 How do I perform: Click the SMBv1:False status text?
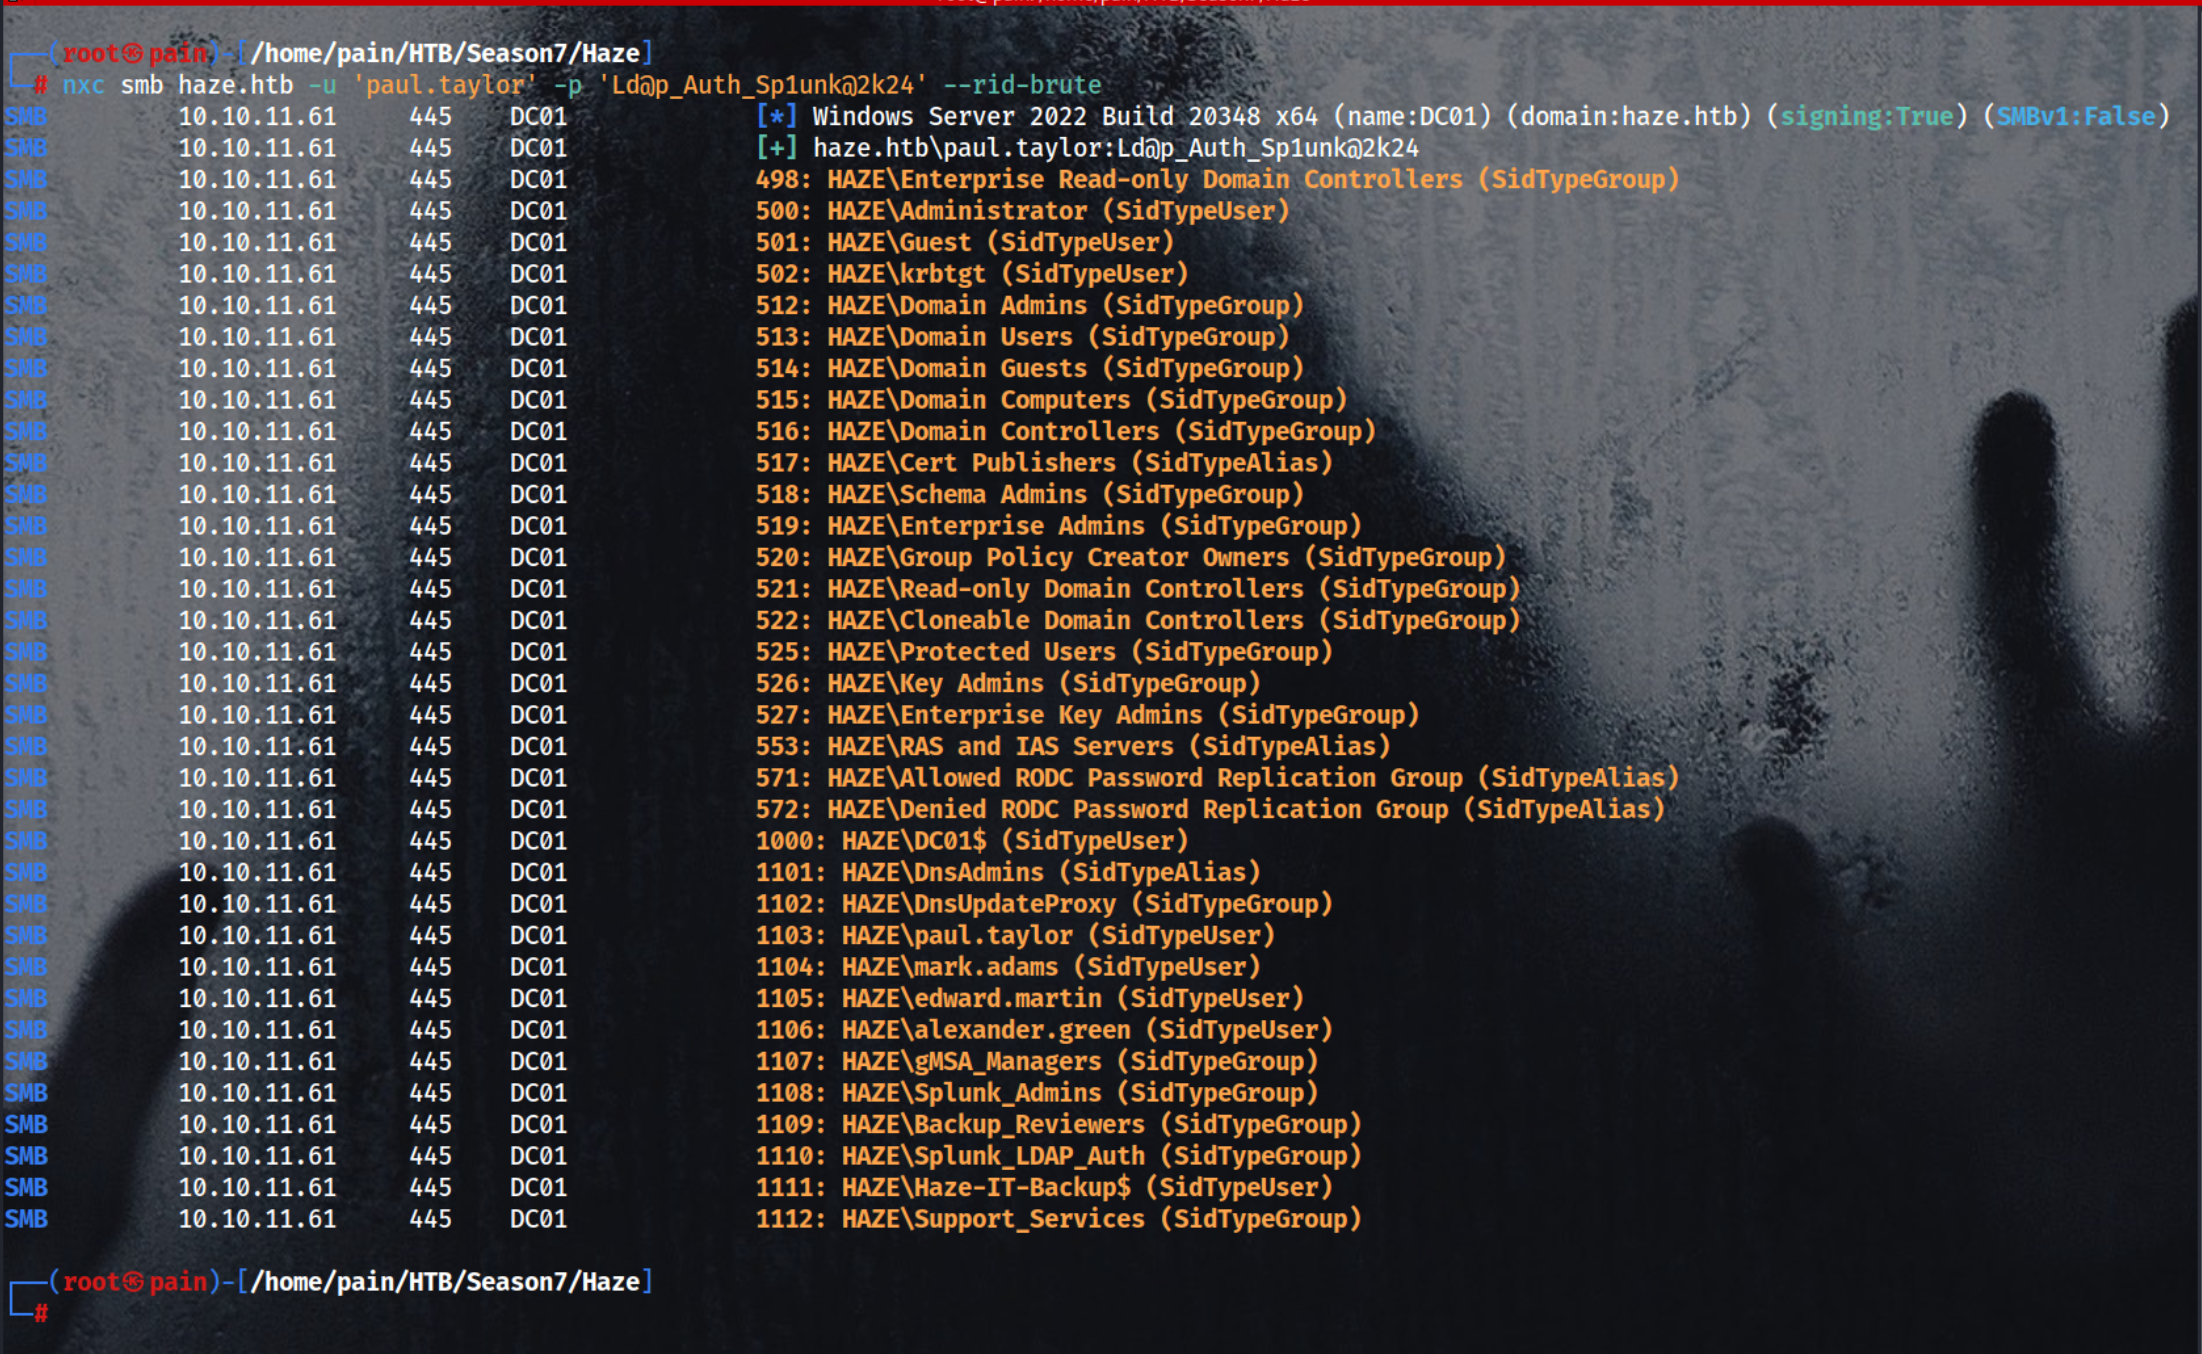click(x=2076, y=116)
